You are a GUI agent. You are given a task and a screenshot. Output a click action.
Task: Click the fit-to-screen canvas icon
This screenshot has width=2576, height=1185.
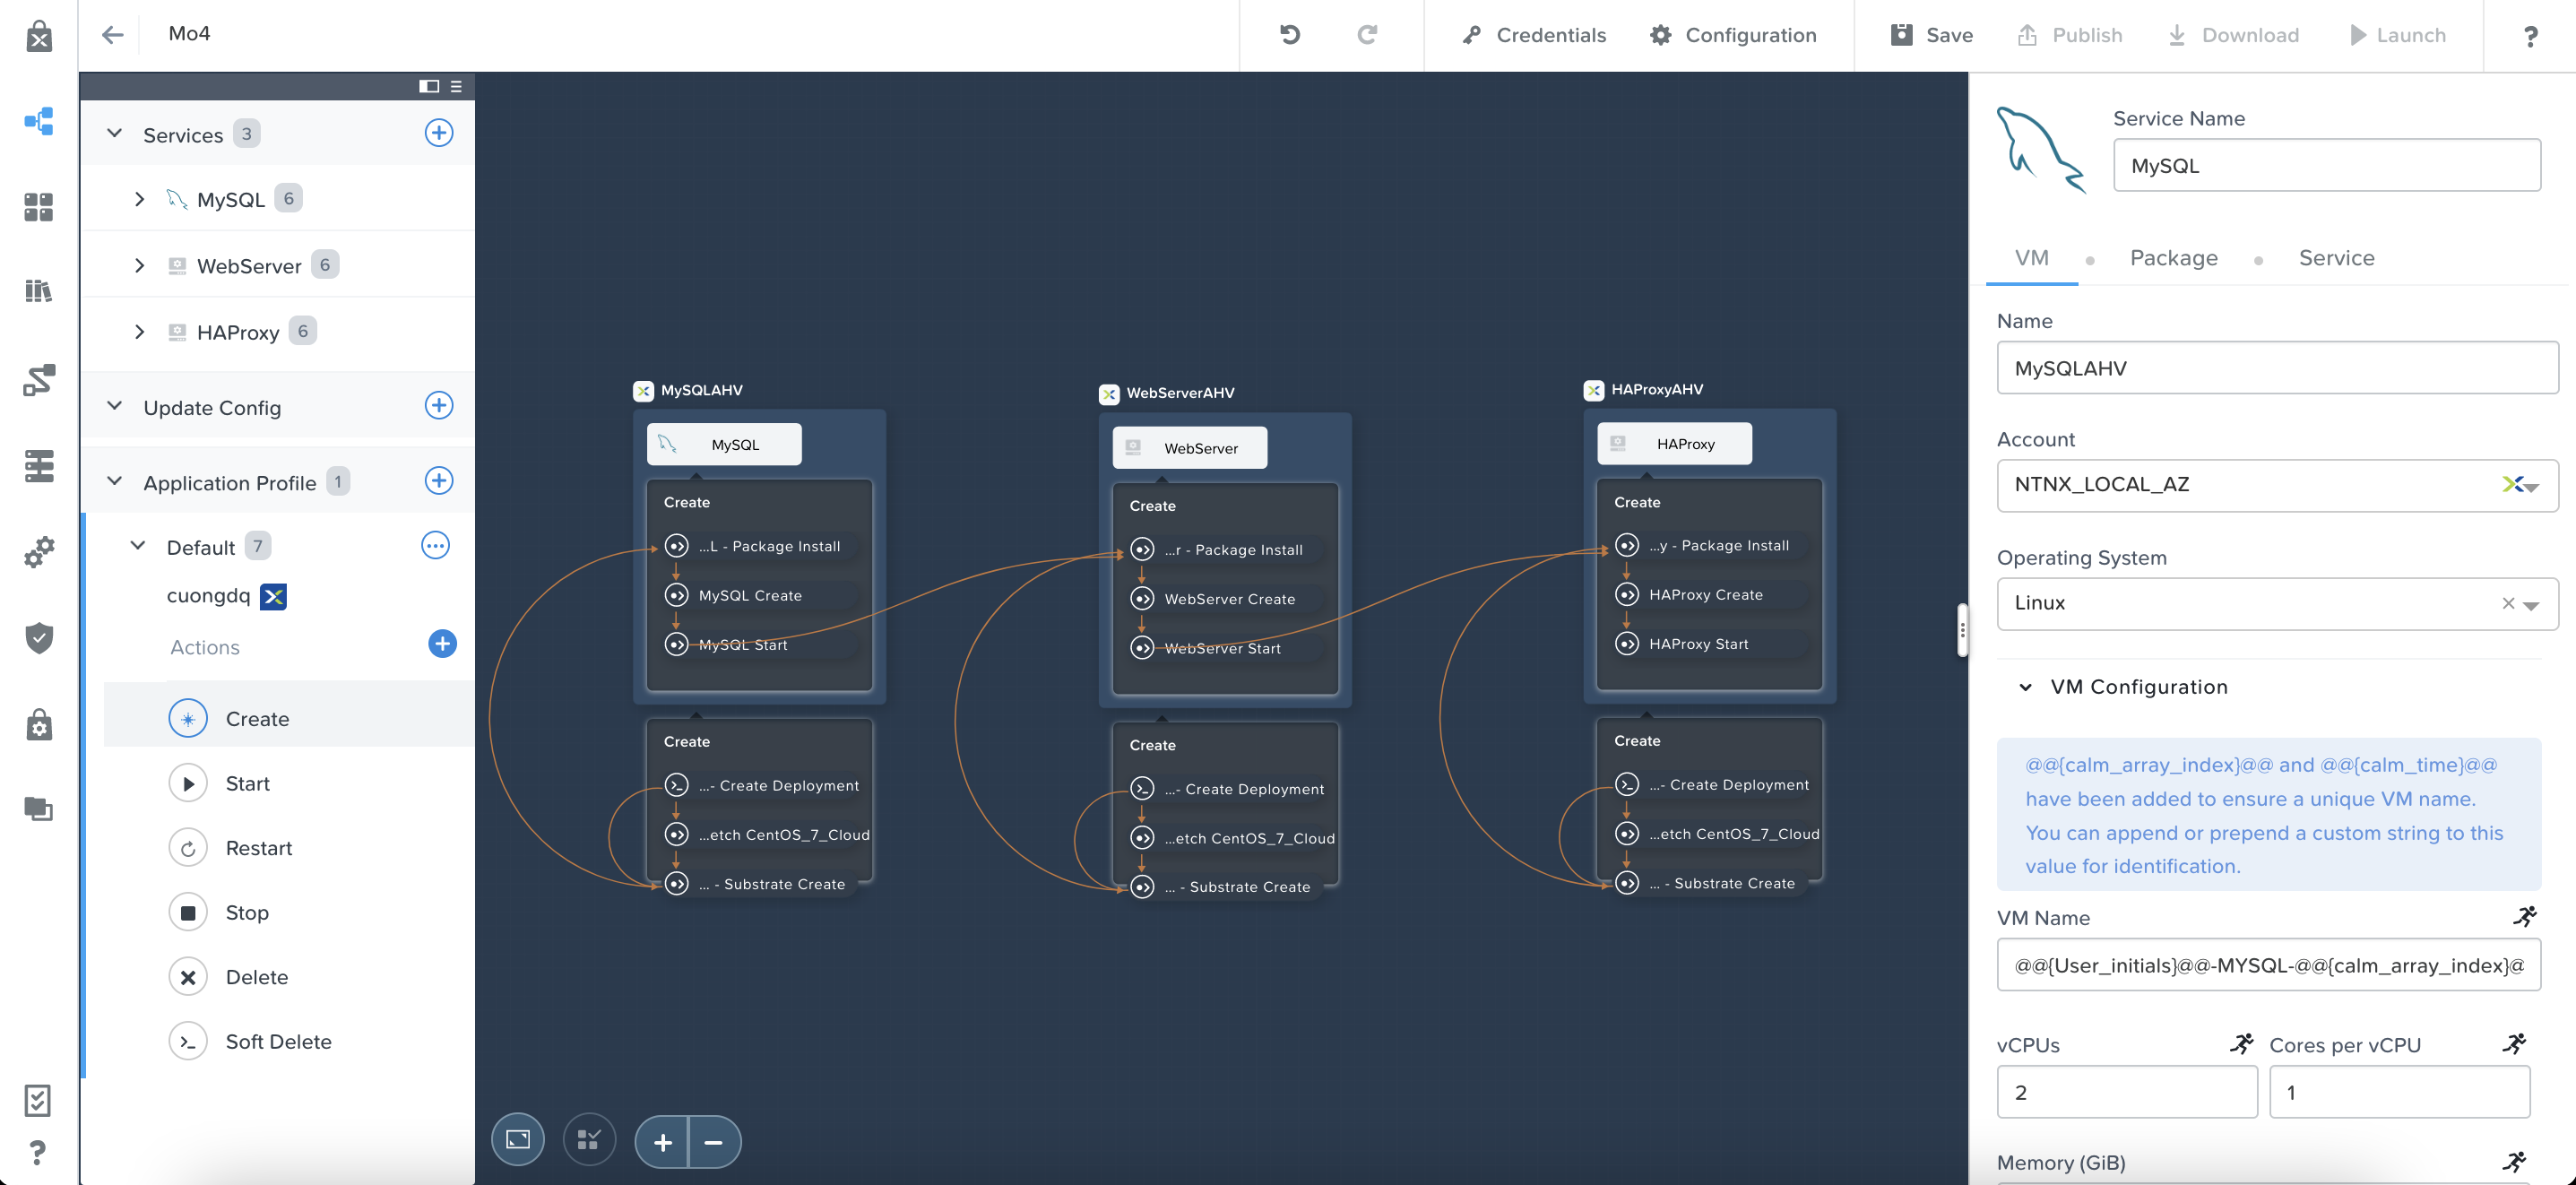pyautogui.click(x=518, y=1140)
